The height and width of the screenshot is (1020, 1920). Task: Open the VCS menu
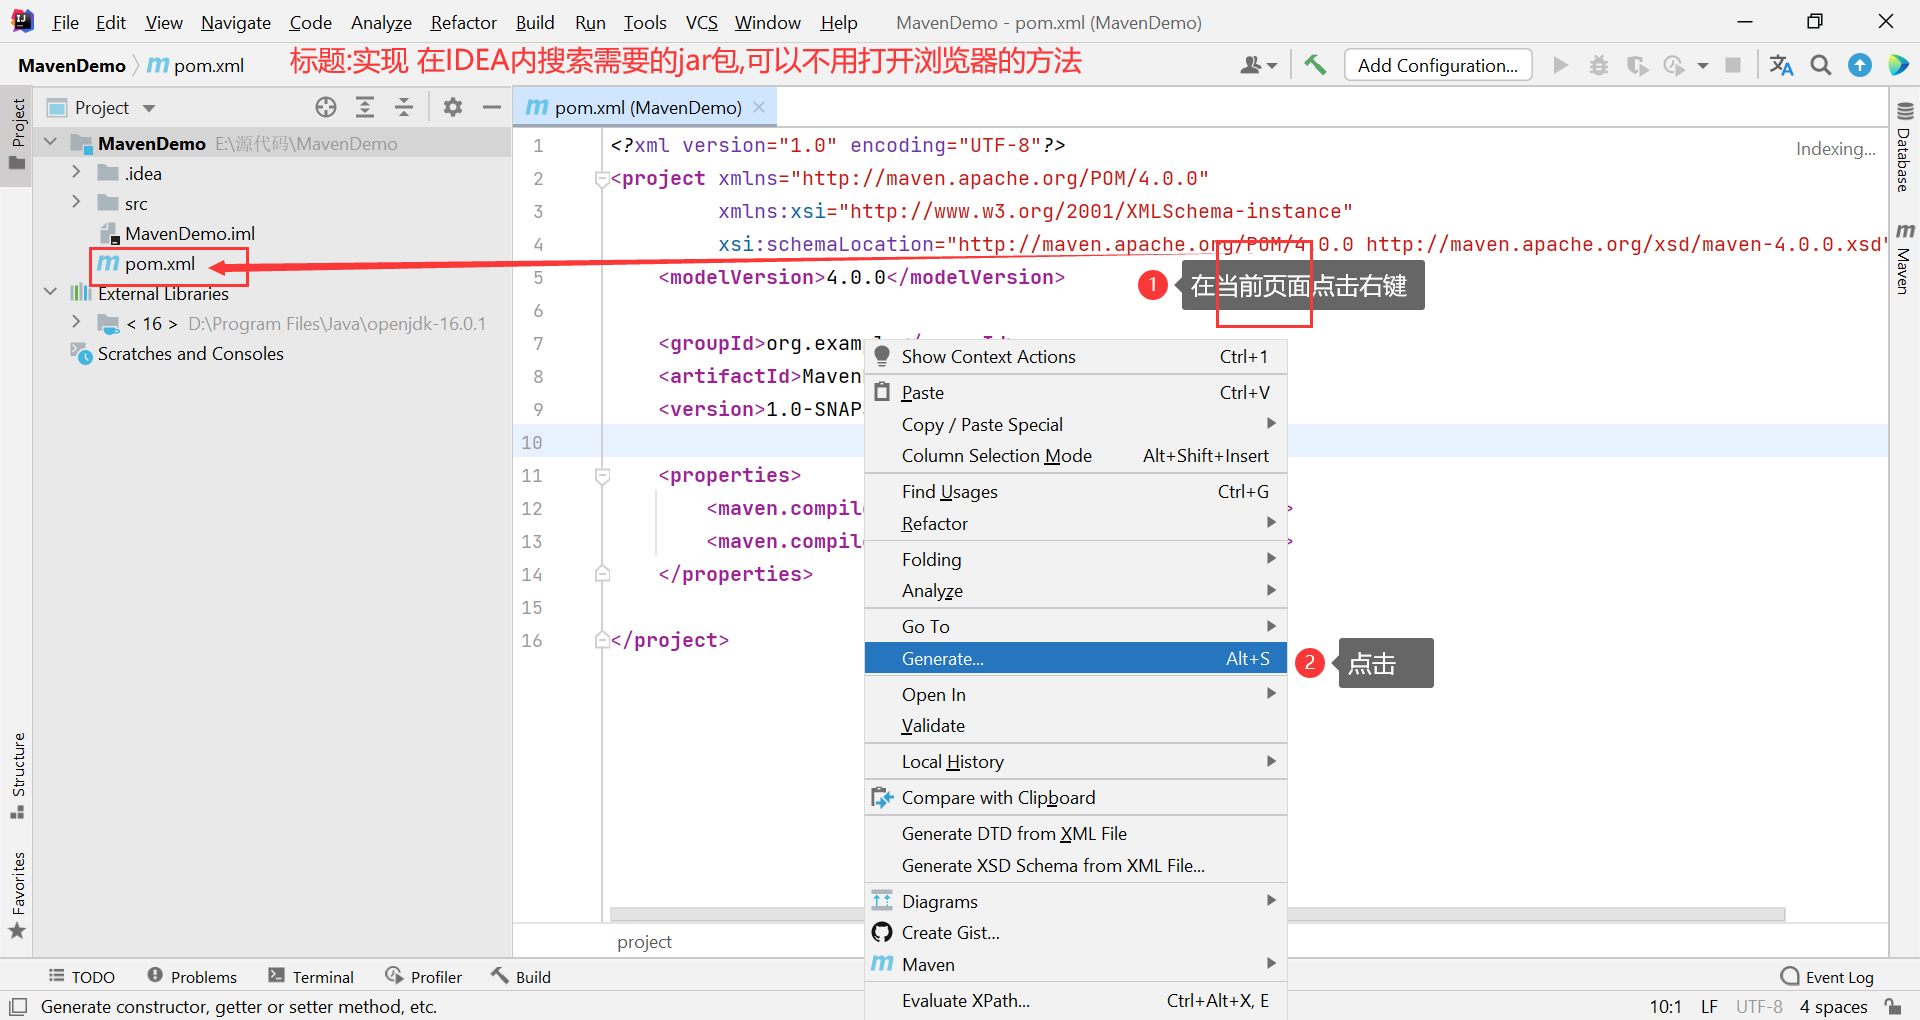(702, 22)
